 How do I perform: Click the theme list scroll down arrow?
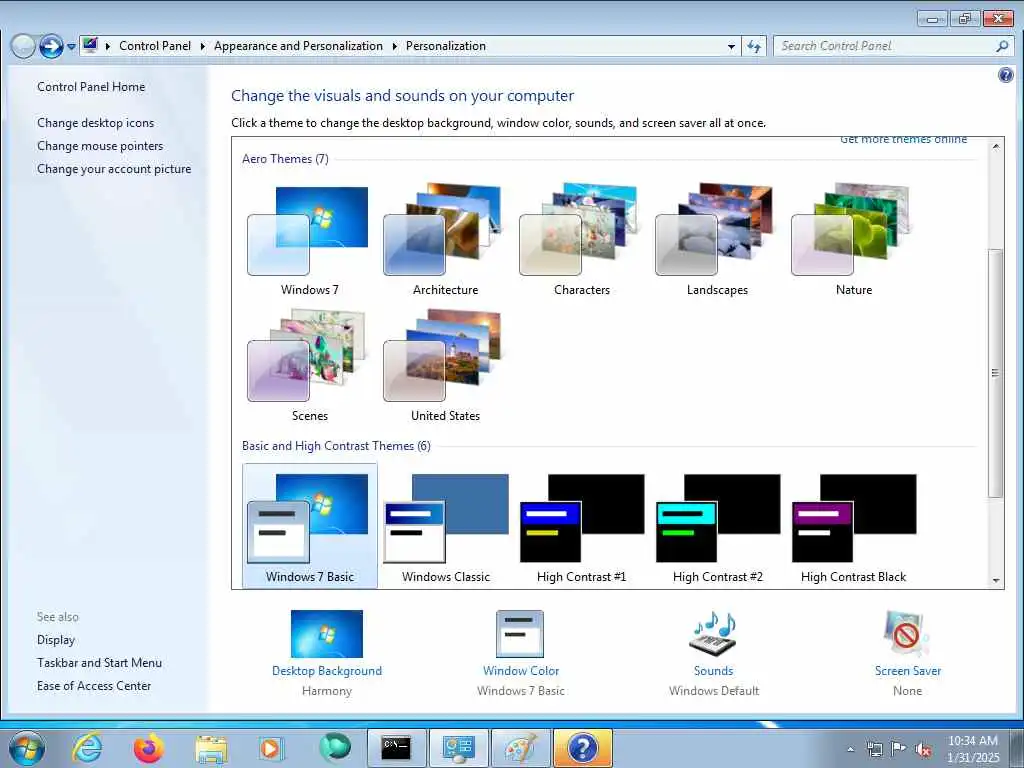click(x=996, y=580)
